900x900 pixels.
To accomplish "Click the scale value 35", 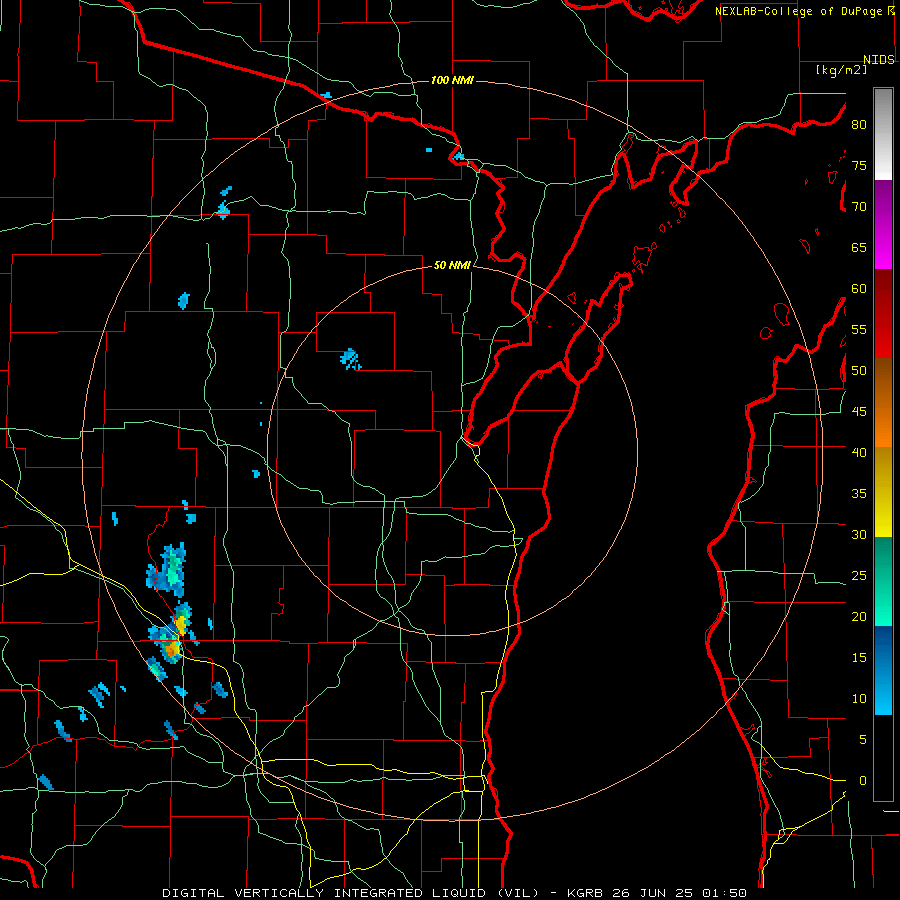I will pyautogui.click(x=859, y=494).
